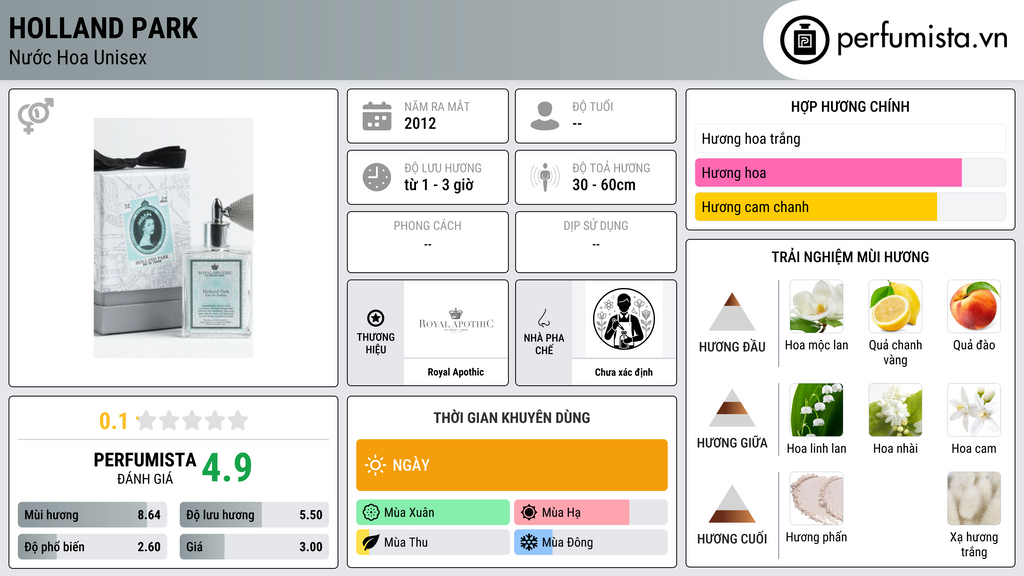Click the TRẢI NGHIỆM MÙI HƯƠNG heading
1024x576 pixels.
coord(850,257)
